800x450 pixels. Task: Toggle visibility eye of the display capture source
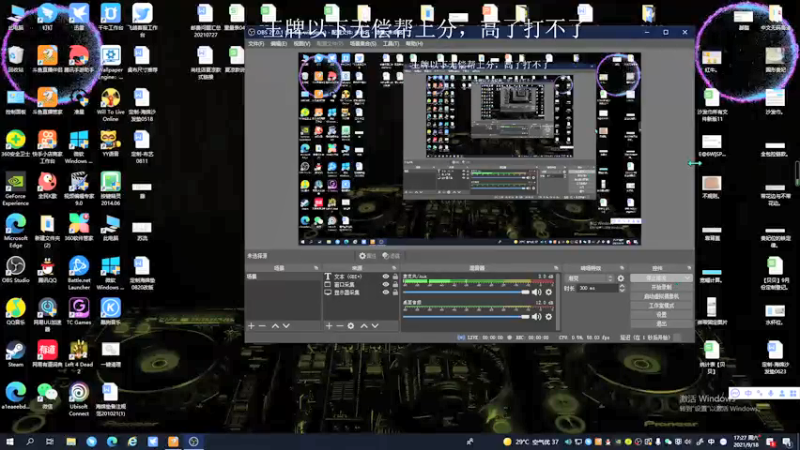(386, 292)
